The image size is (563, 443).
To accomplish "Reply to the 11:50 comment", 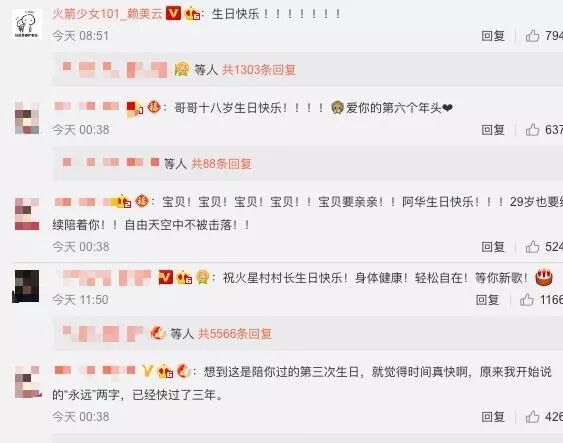I will (x=487, y=299).
